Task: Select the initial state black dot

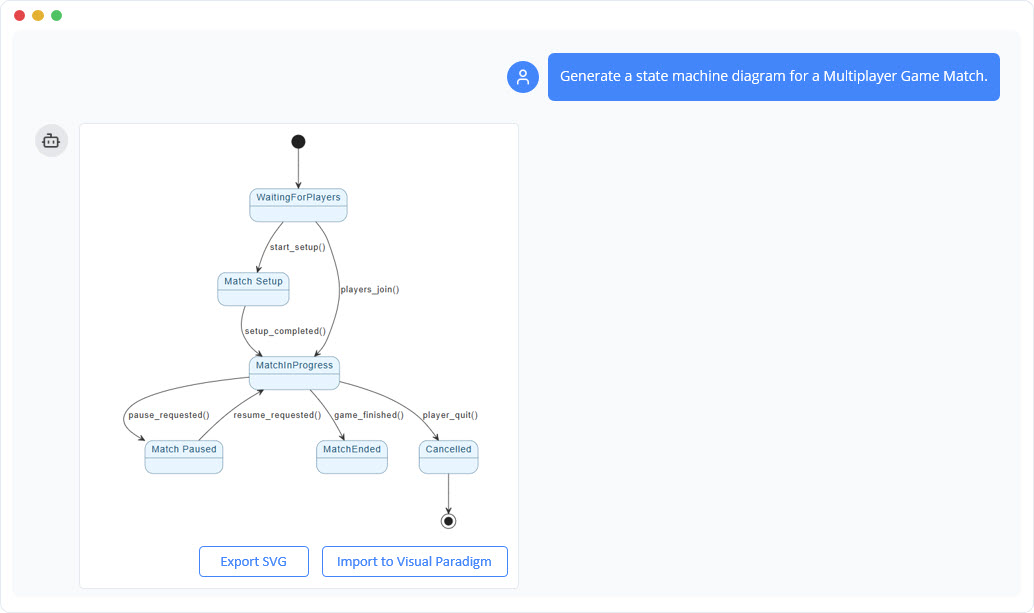Action: click(x=298, y=142)
